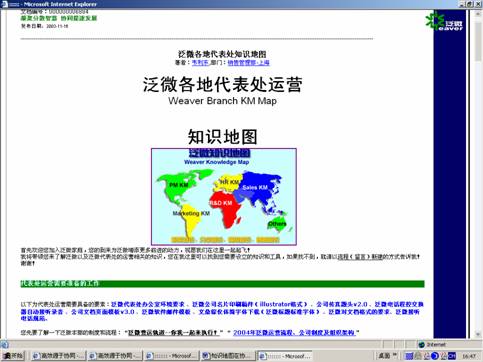Open the 2004 operations process link

tap(294, 332)
